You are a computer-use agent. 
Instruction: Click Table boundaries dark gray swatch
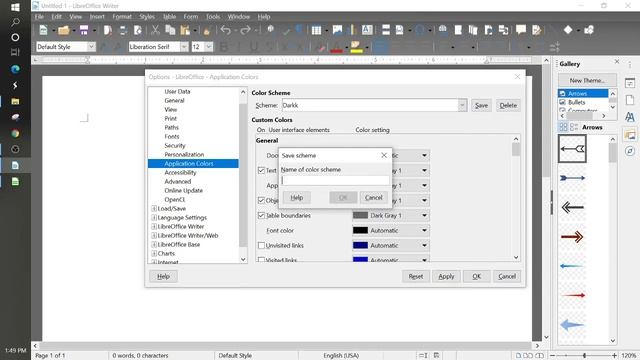pos(360,216)
